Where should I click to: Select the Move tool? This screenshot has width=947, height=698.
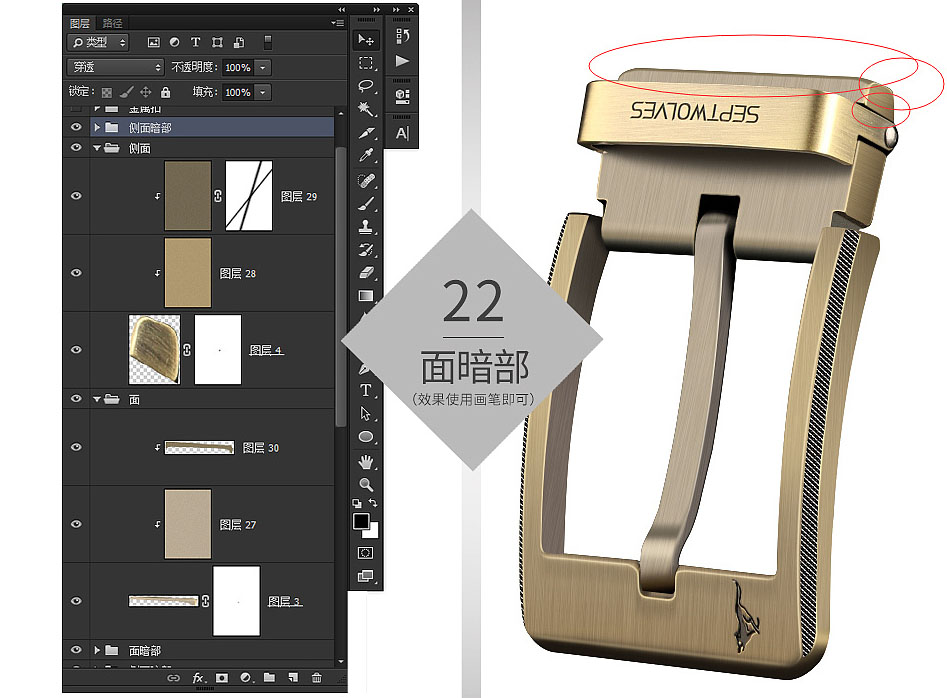(x=366, y=40)
